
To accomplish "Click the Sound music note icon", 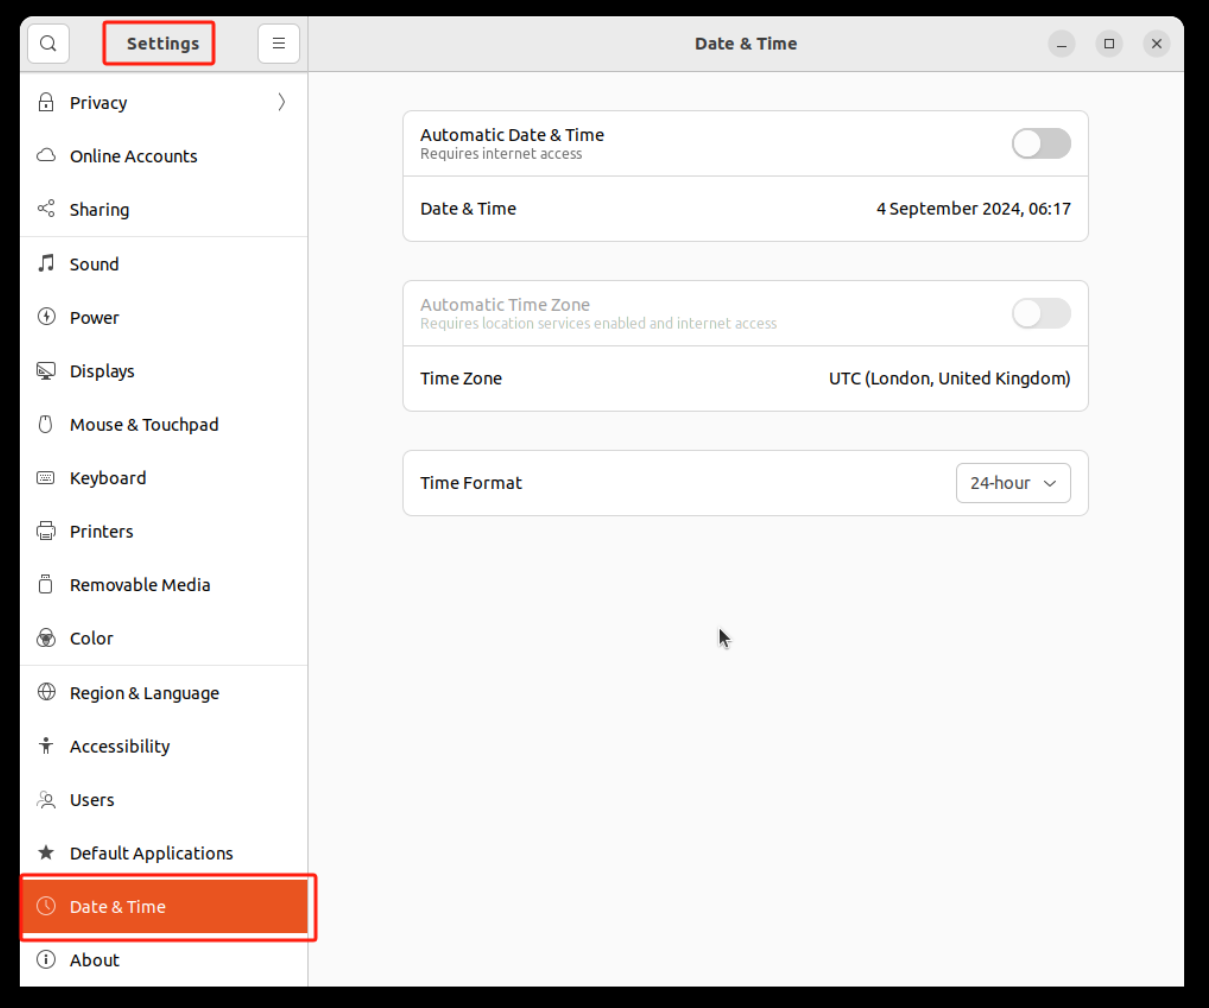I will 46,264.
